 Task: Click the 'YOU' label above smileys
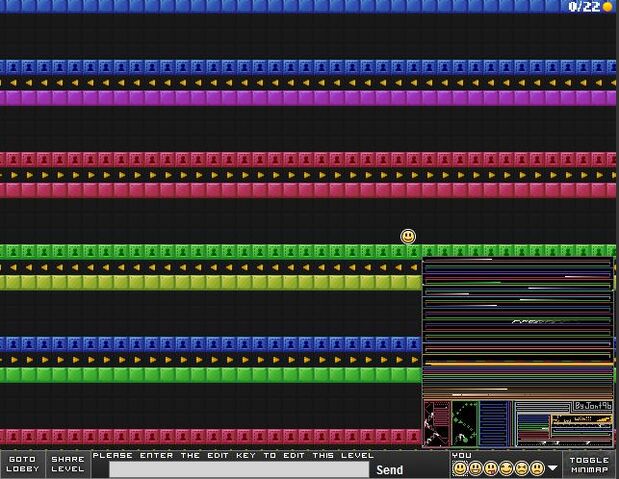coord(461,455)
